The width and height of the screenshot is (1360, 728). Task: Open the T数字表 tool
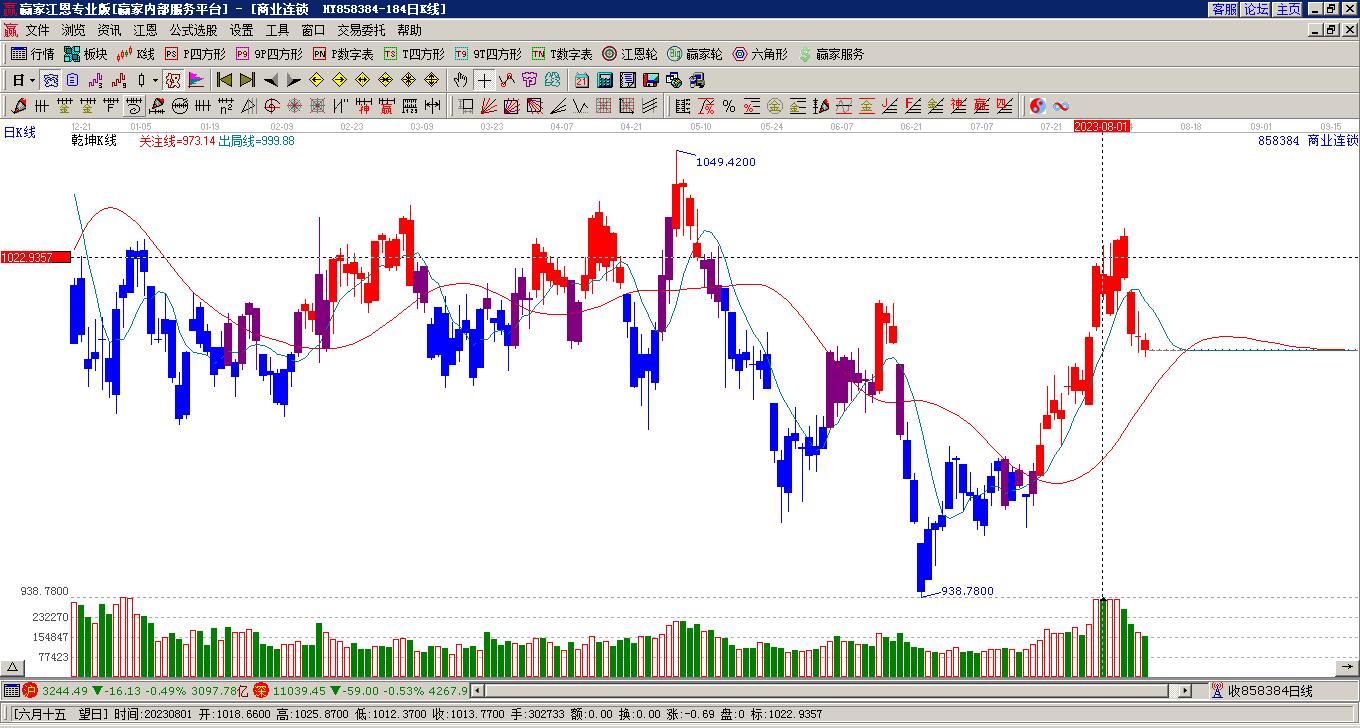point(562,54)
